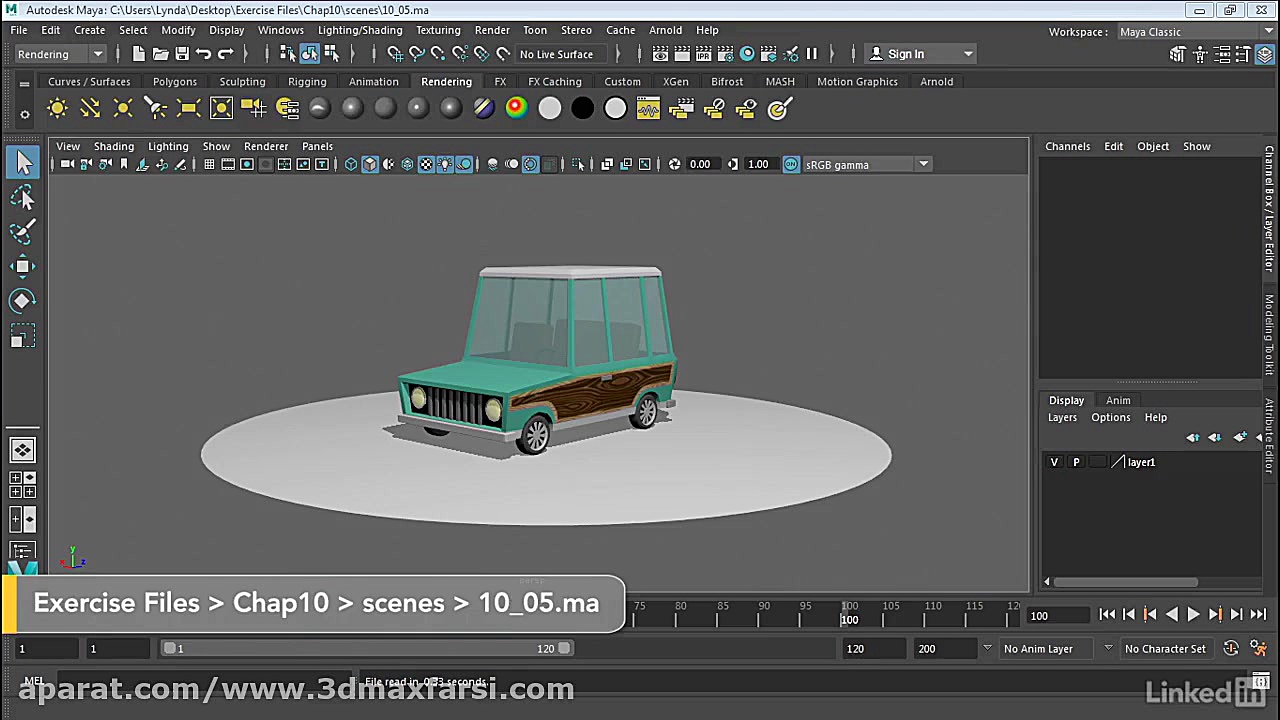
Task: Select the Rotate tool
Action: point(23,300)
